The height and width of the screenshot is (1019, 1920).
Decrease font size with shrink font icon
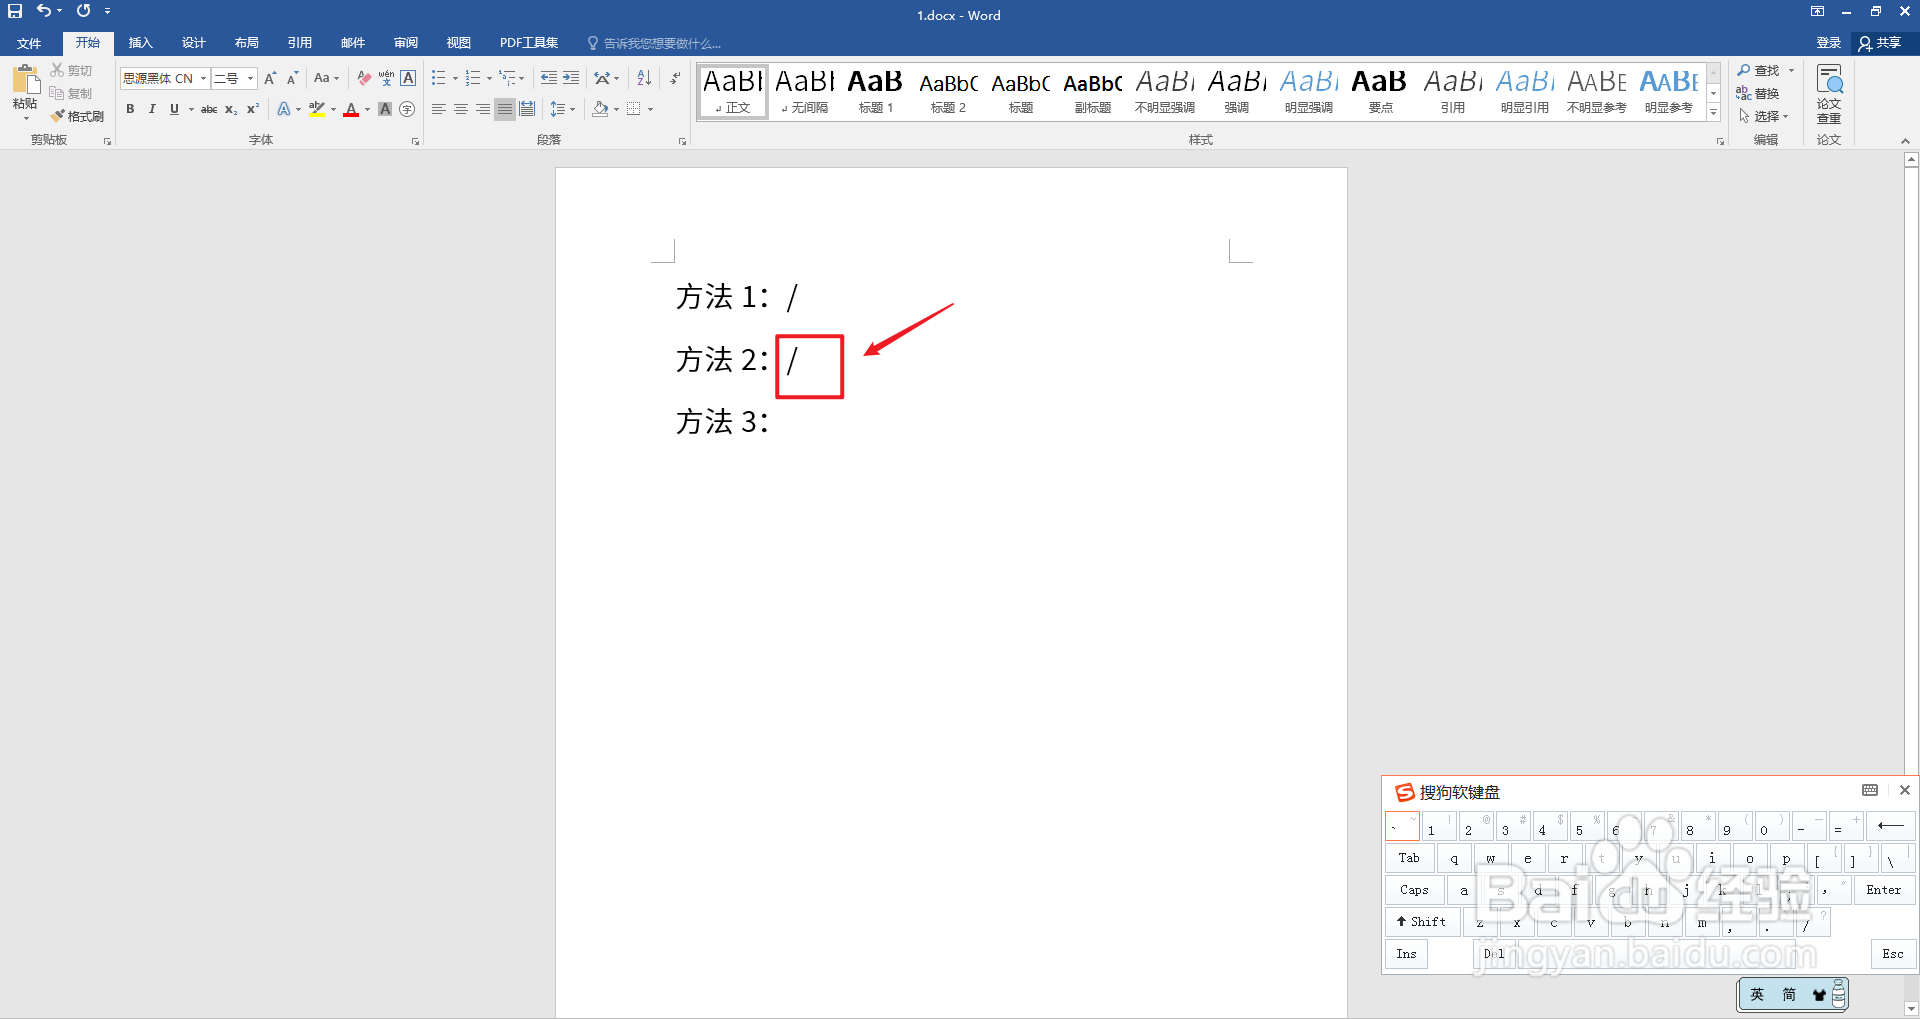[292, 78]
